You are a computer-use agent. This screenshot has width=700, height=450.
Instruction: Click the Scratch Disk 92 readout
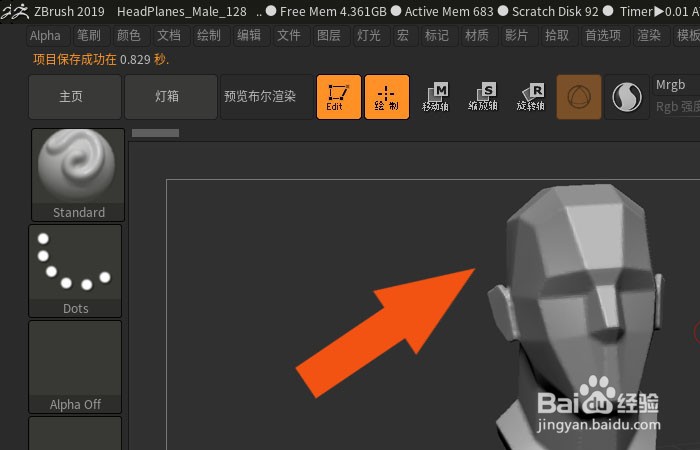pos(555,12)
